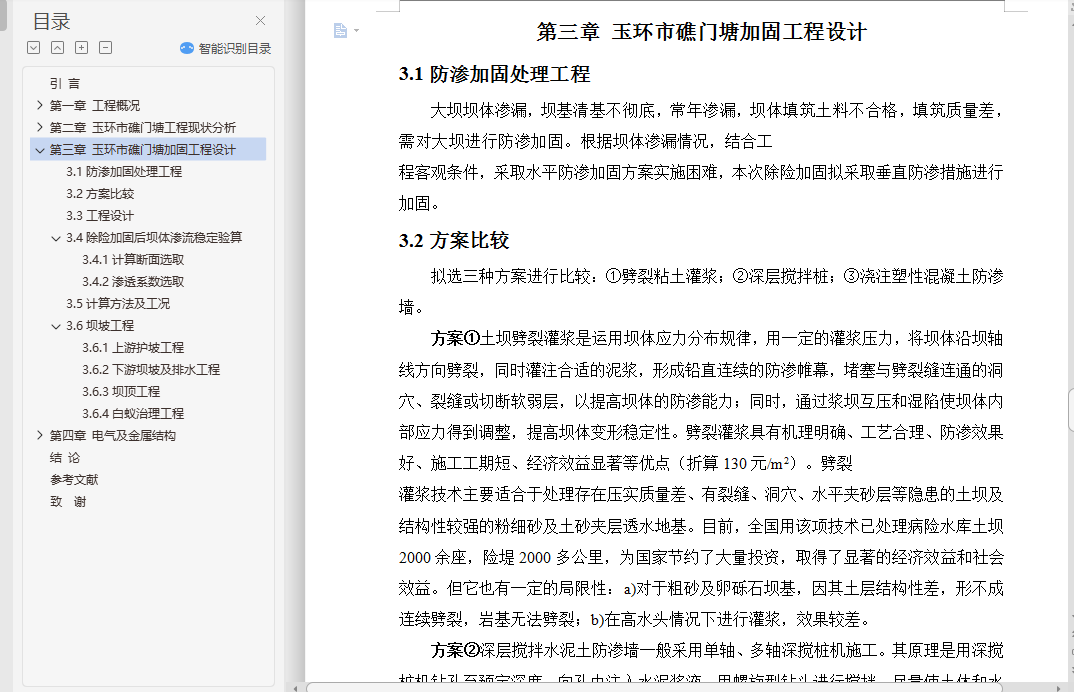Expand 第四章 电气及金属结构 chevron
This screenshot has width=1074, height=692.
(40, 435)
